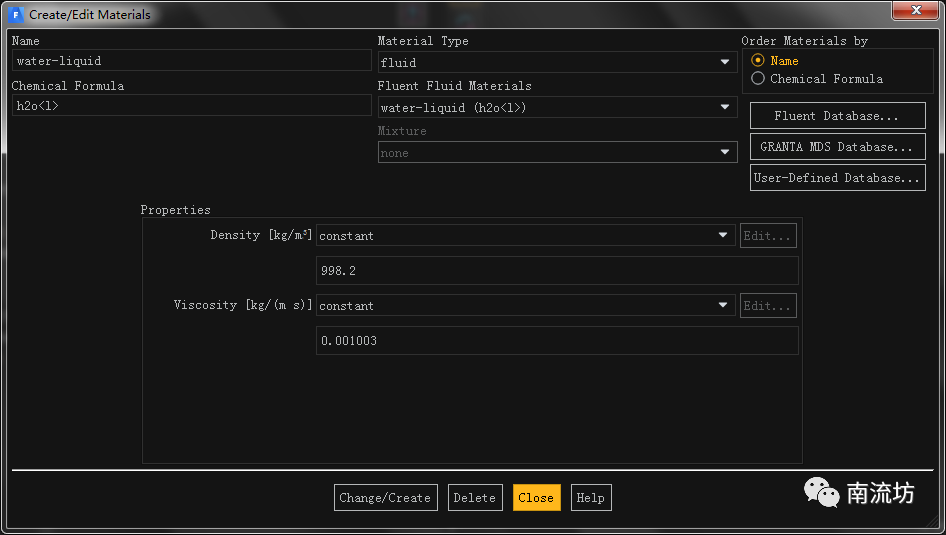
Task: Click the Name field containing water-liquid
Action: (x=191, y=60)
